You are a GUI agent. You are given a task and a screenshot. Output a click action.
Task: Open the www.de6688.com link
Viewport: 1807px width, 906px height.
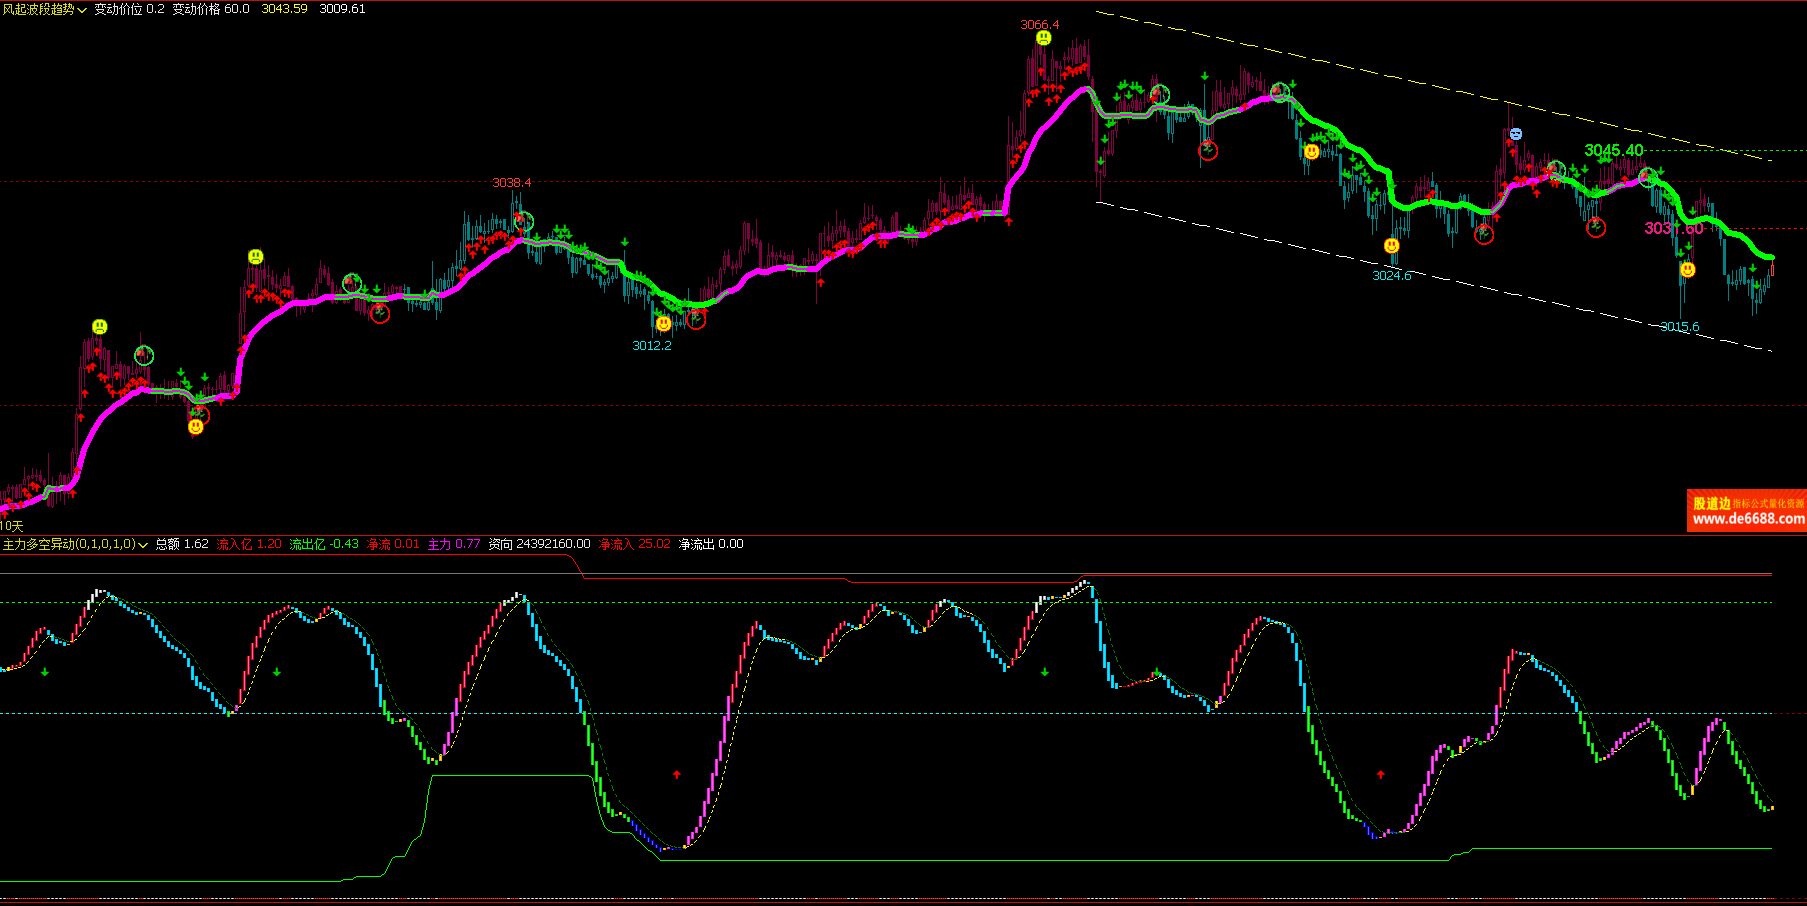tap(1748, 519)
